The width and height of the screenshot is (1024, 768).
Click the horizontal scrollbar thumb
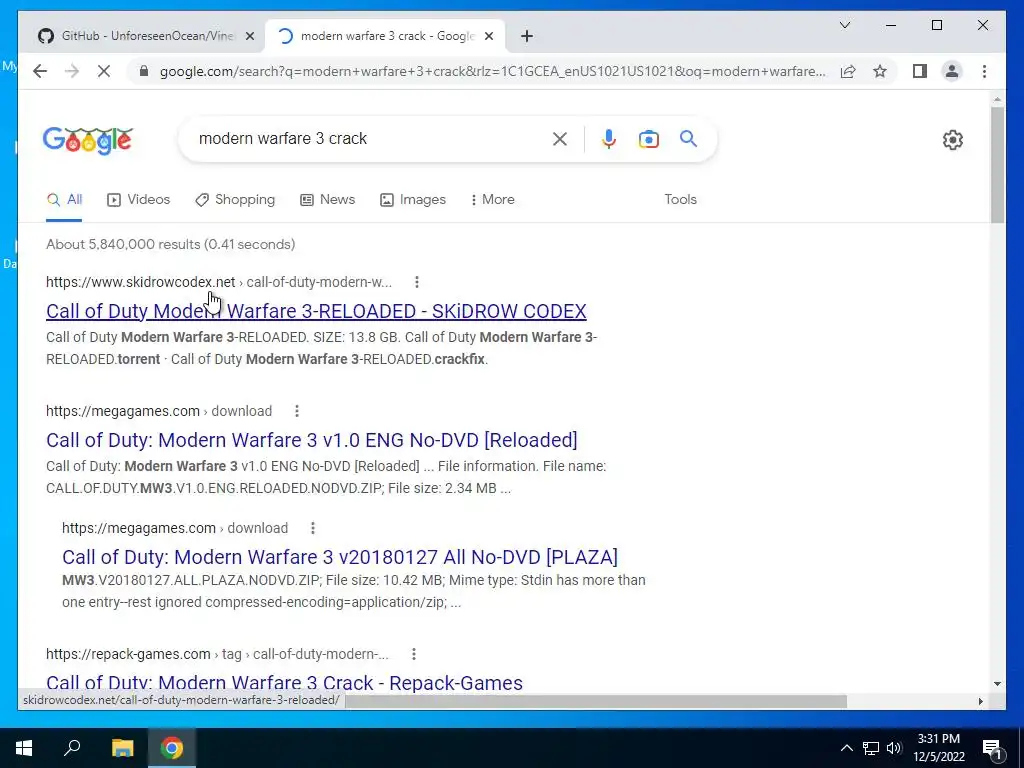pyautogui.click(x=596, y=701)
